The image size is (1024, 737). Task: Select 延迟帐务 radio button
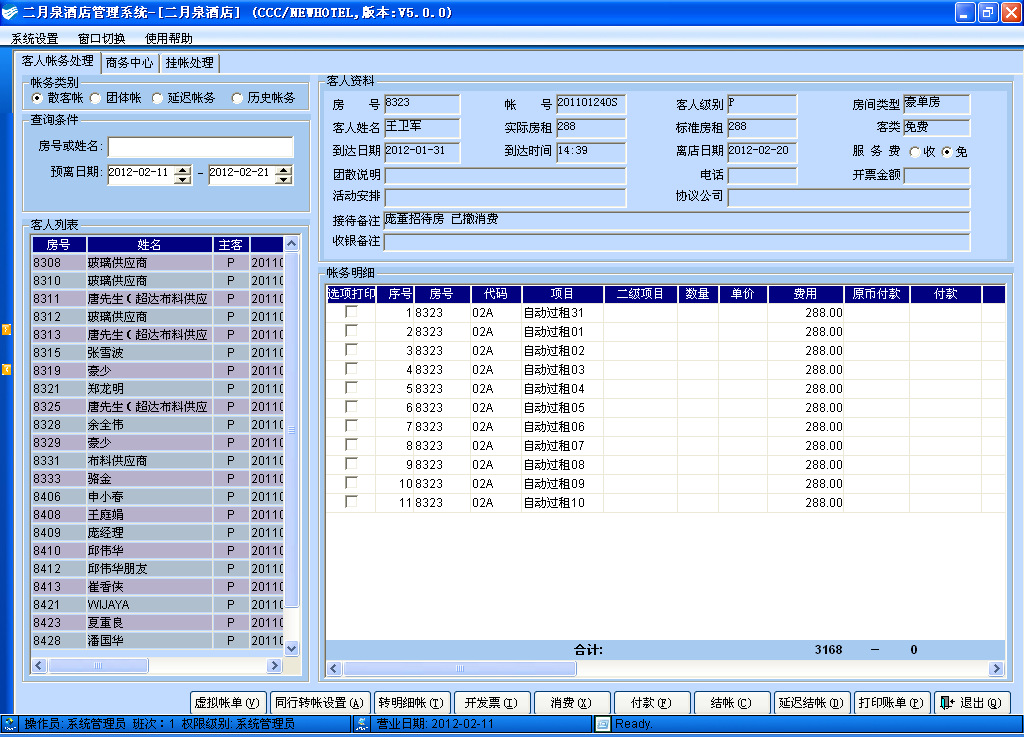coord(157,98)
